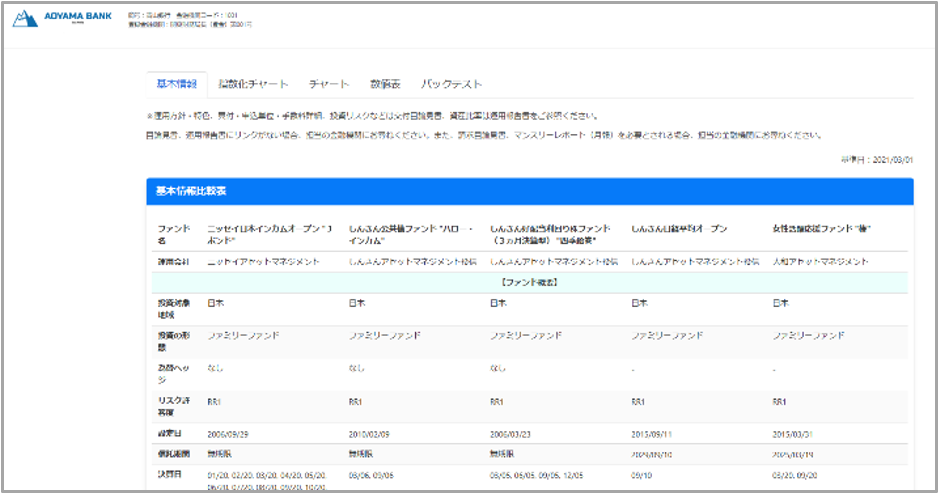Click the 09/10 settlement date cell
Image resolution: width=940 pixels, height=494 pixels.
641,475
